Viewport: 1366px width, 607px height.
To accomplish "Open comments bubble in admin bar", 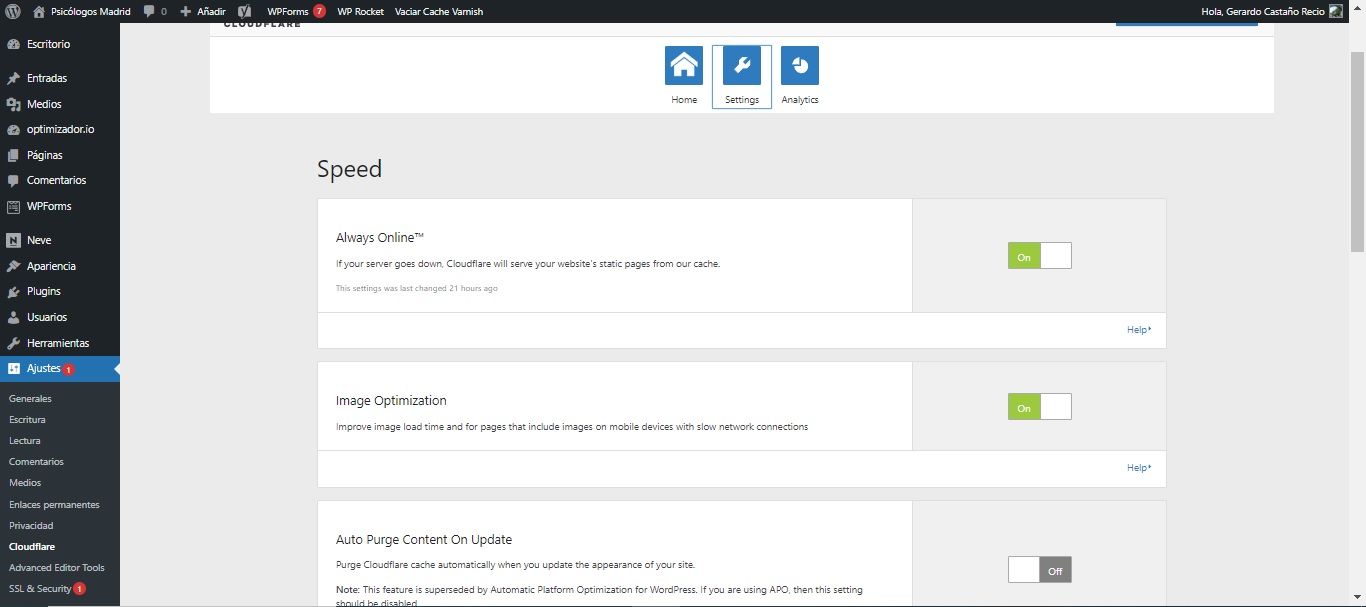I will (x=155, y=11).
